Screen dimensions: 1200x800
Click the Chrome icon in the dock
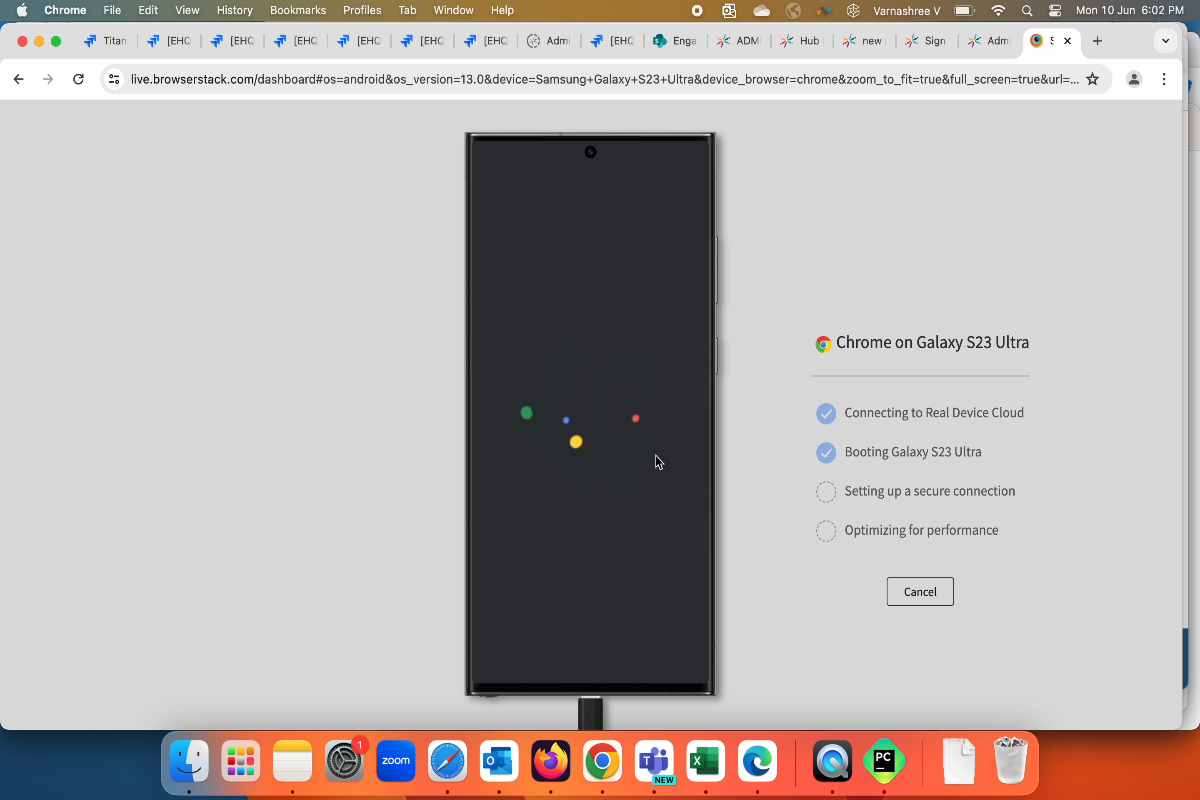coord(602,761)
